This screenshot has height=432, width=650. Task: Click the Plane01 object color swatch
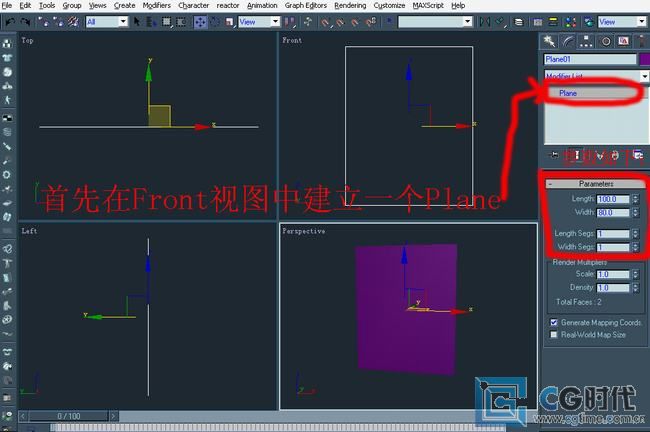click(x=645, y=59)
